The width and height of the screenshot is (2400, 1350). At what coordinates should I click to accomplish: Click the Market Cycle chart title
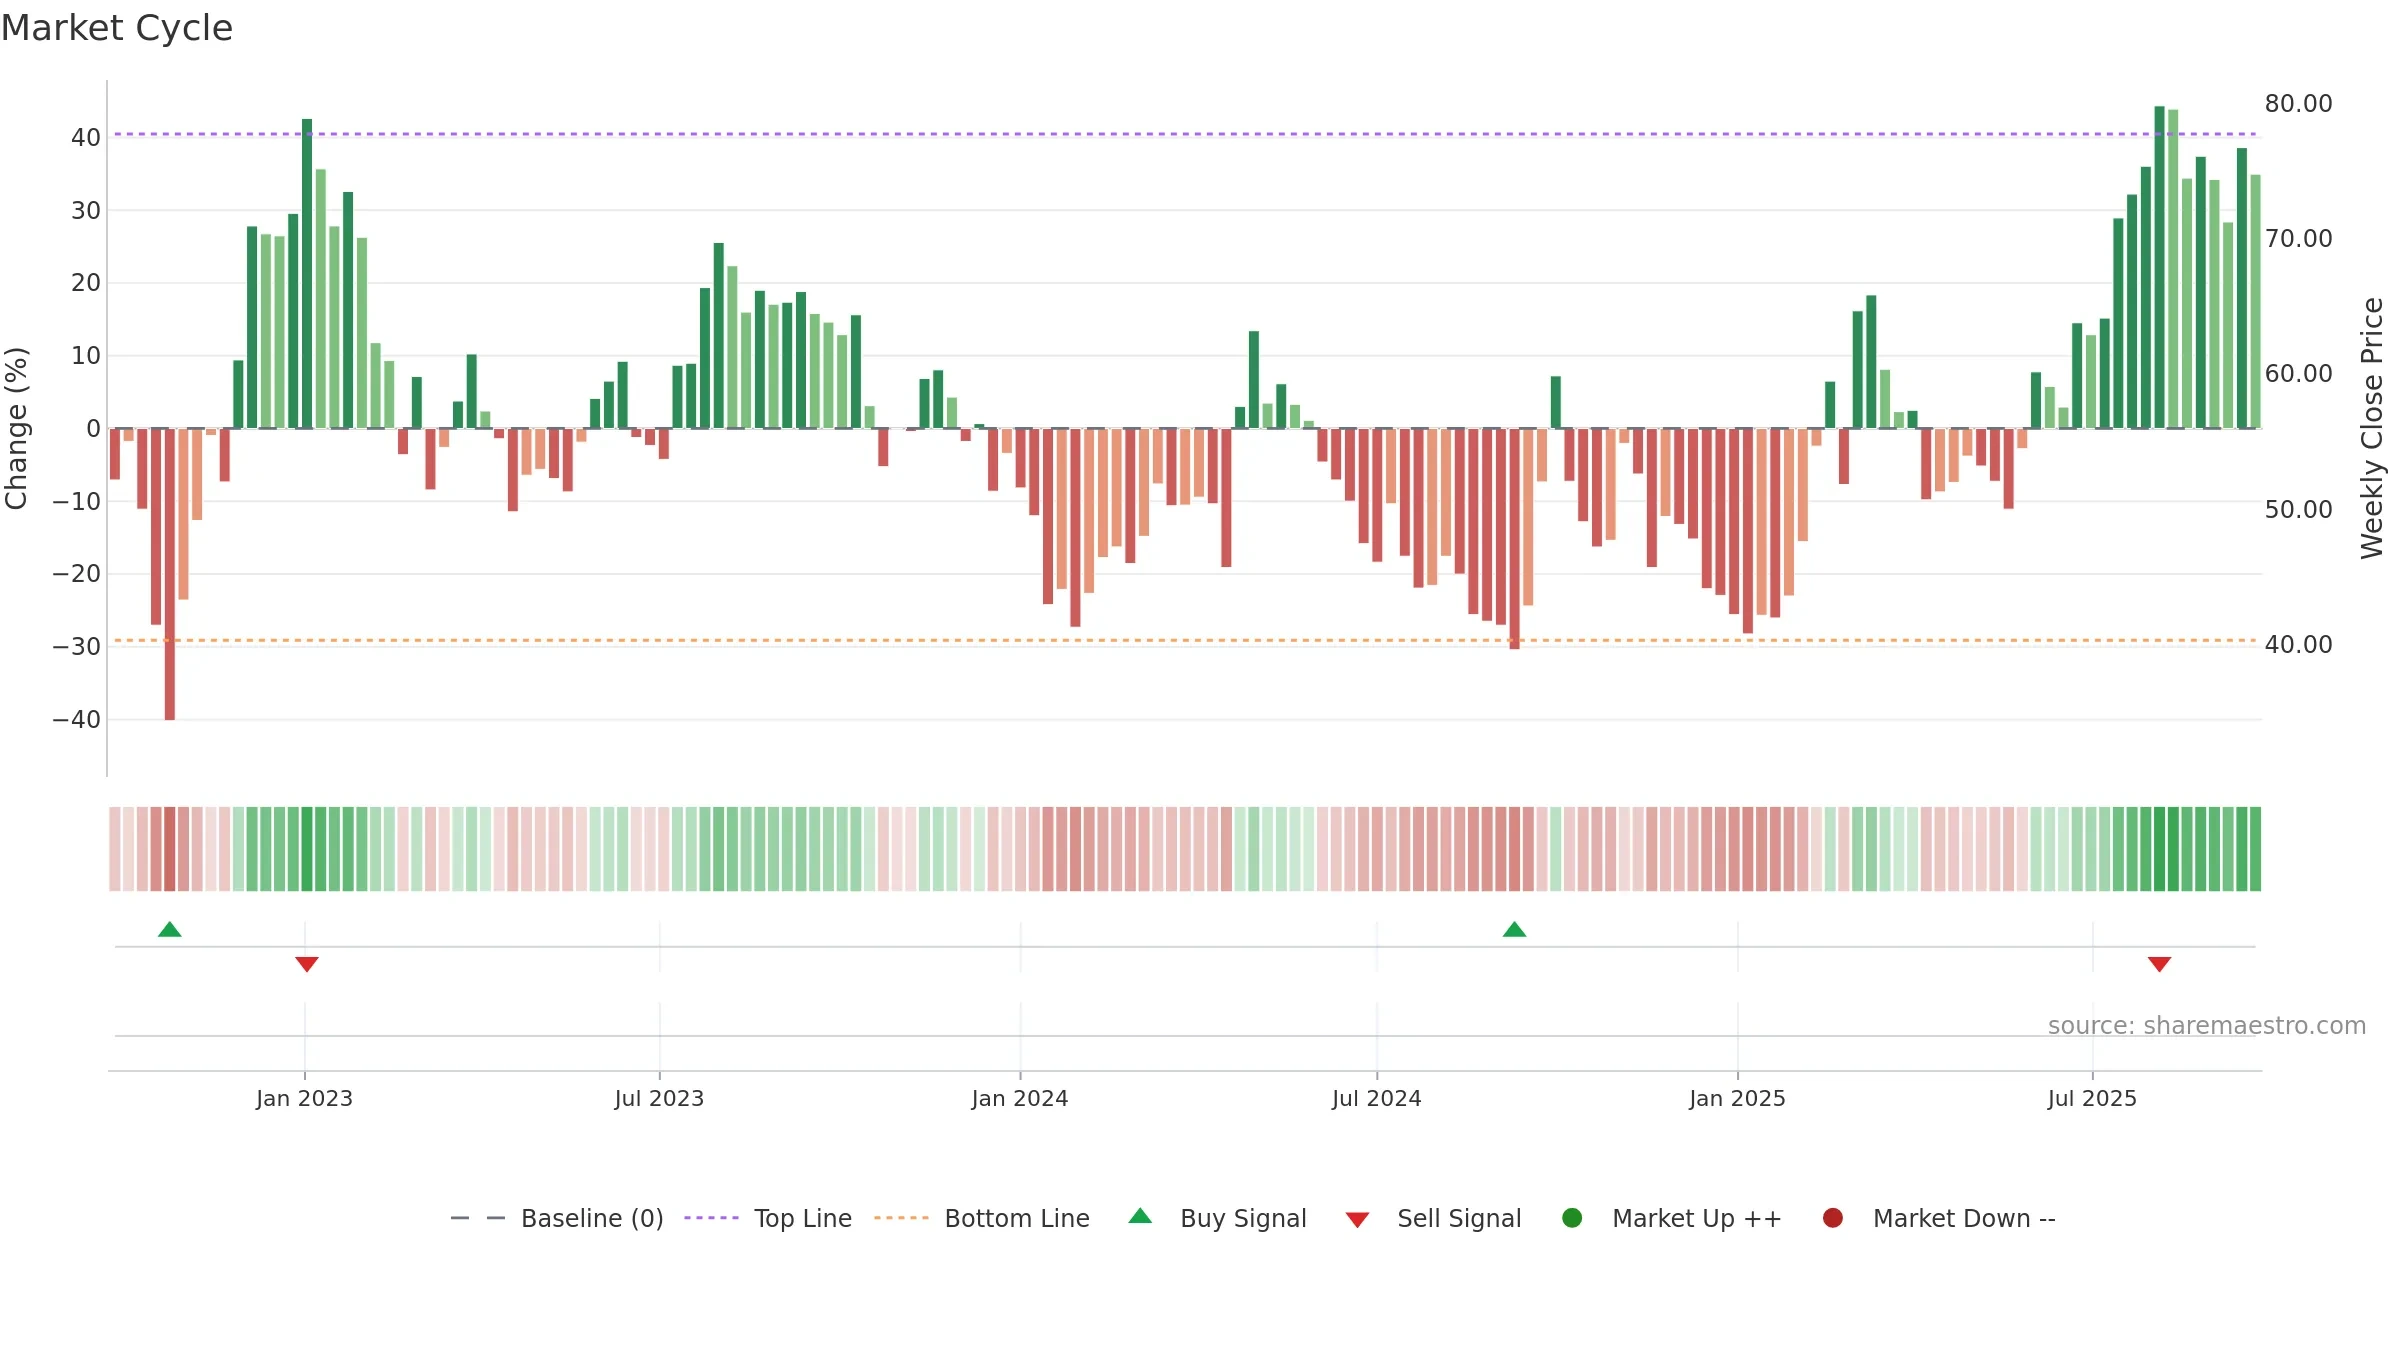tap(117, 28)
